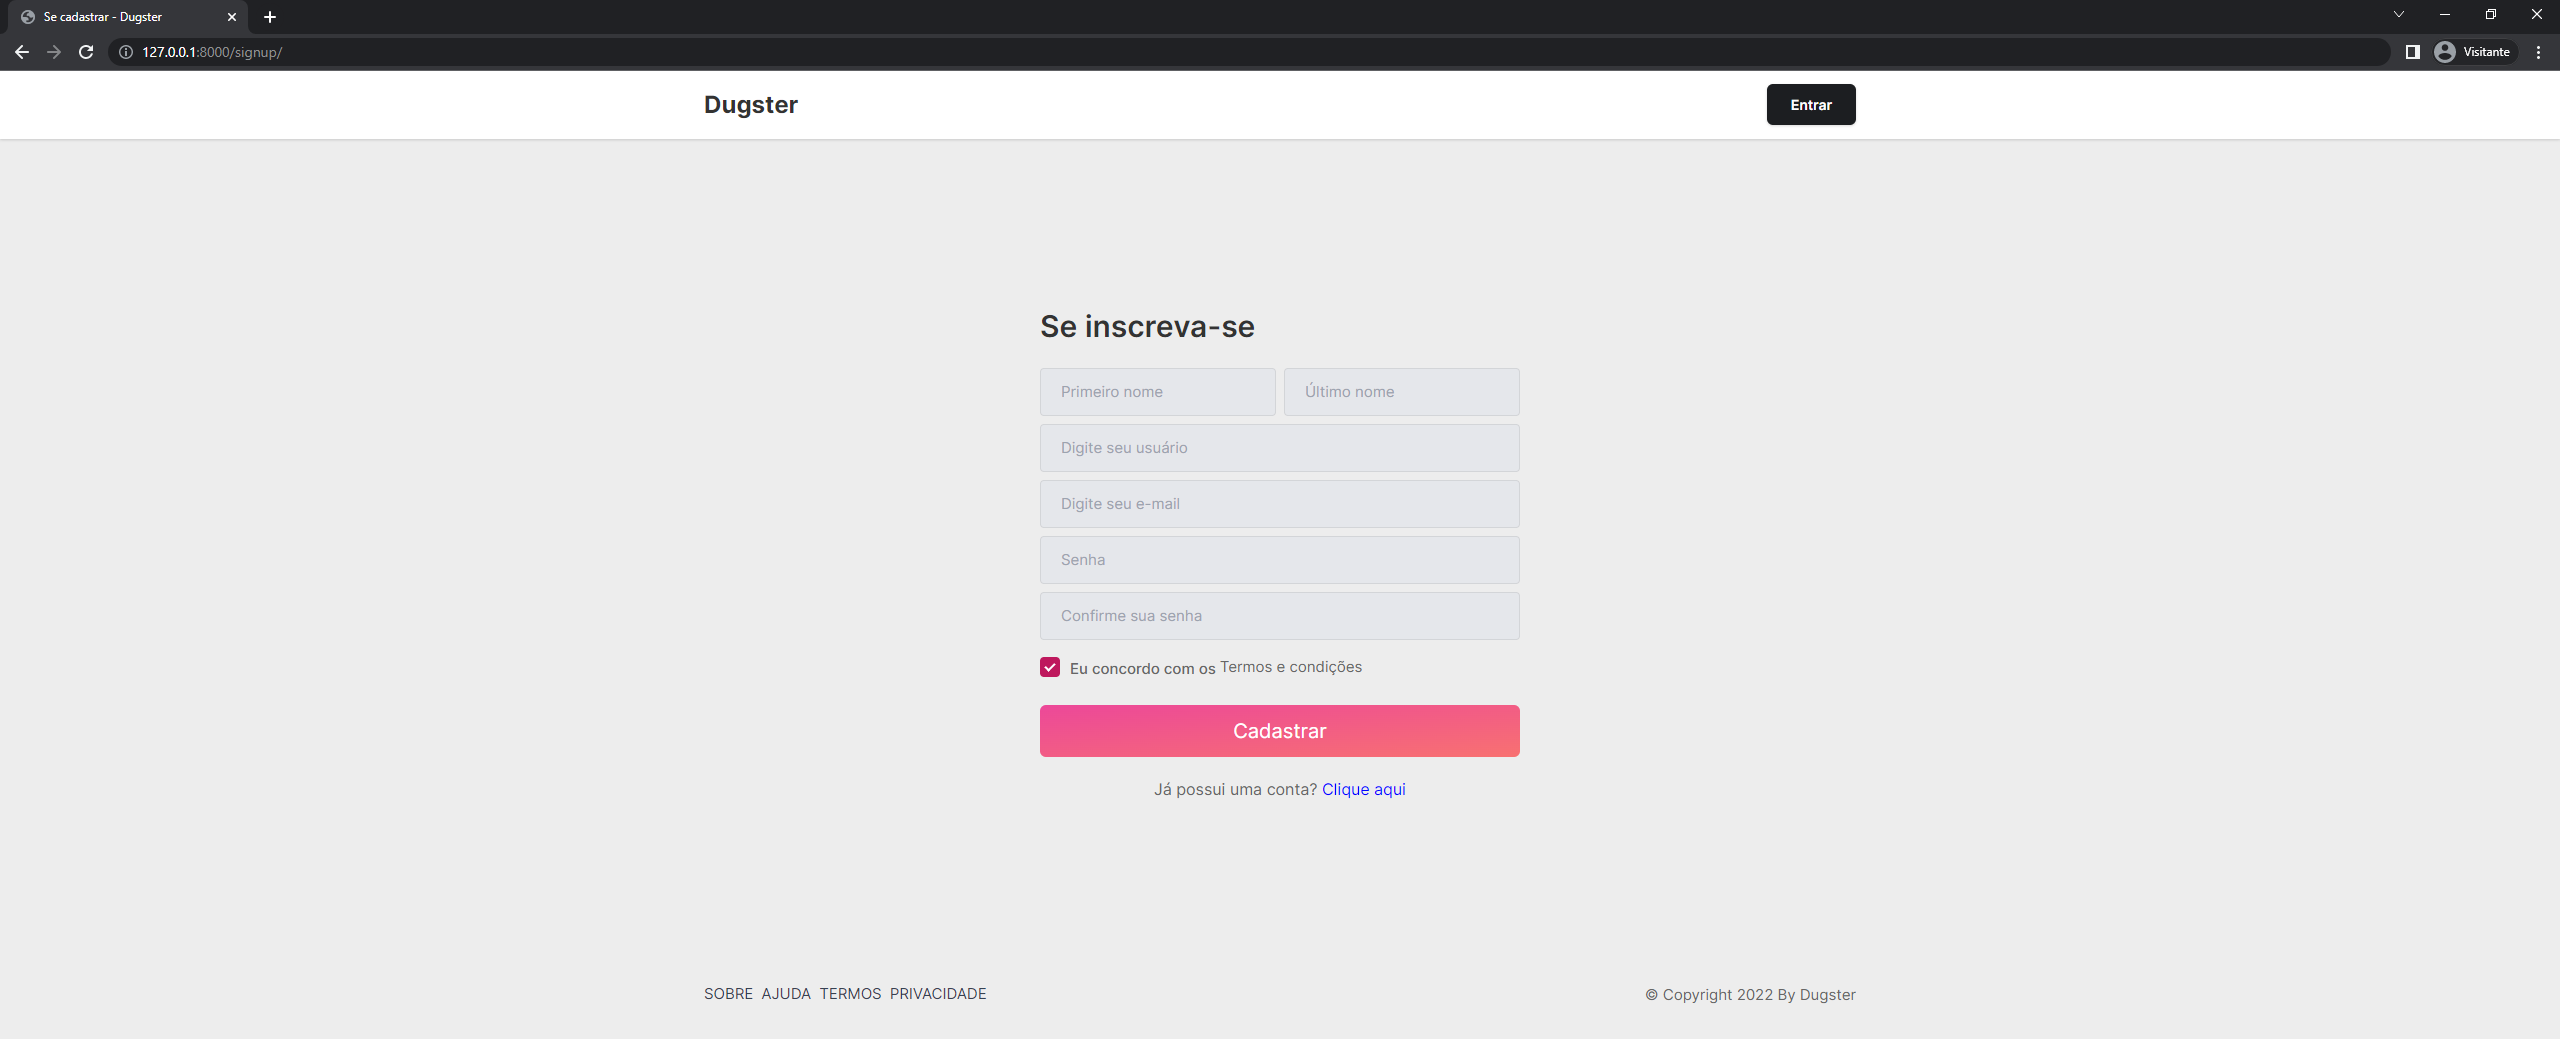
Task: Click the forward navigation arrow
Action: coord(54,52)
